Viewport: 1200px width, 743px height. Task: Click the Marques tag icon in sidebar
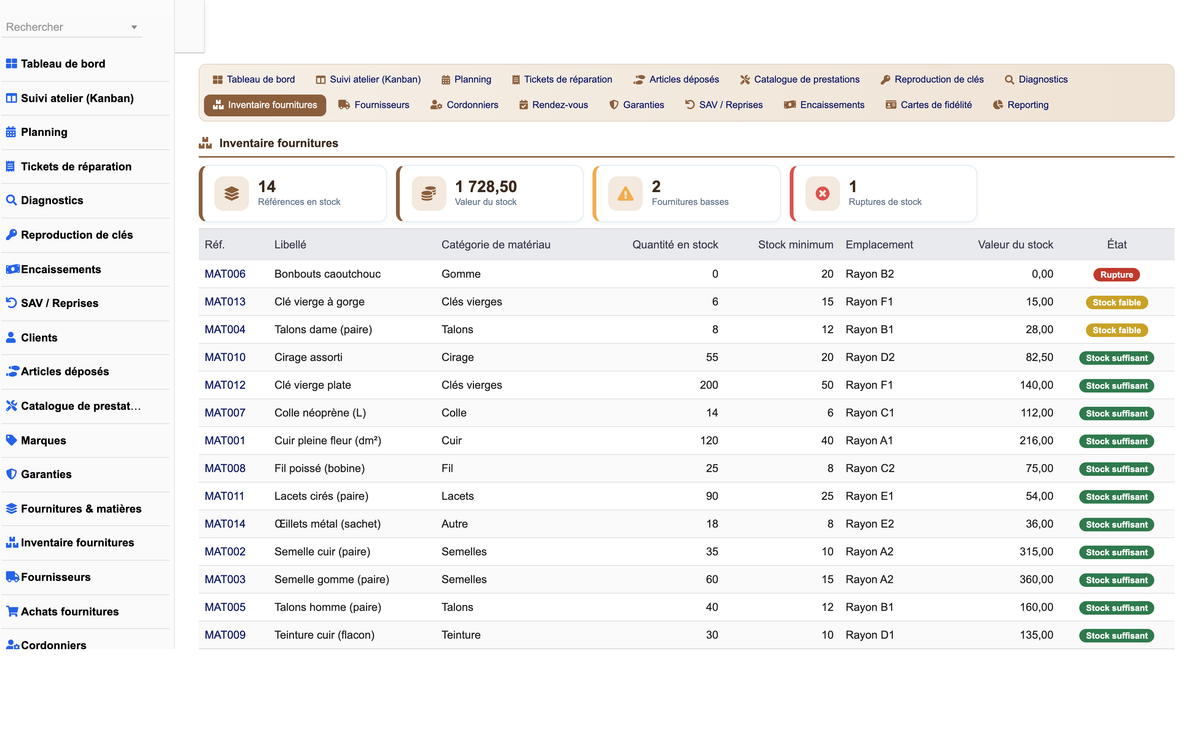pos(12,440)
